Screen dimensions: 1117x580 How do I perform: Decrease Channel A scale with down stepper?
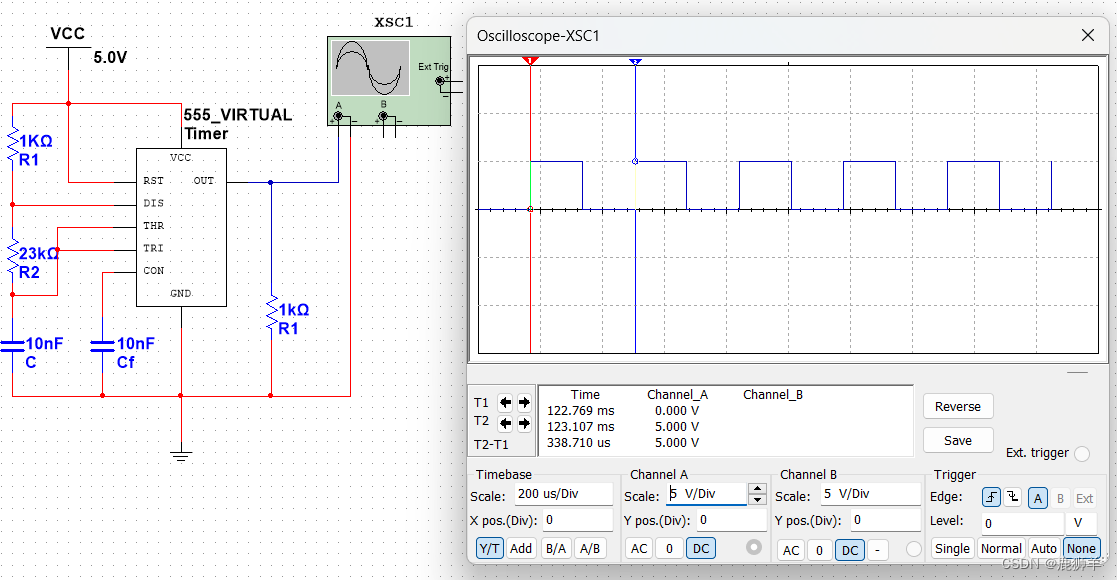[x=758, y=498]
